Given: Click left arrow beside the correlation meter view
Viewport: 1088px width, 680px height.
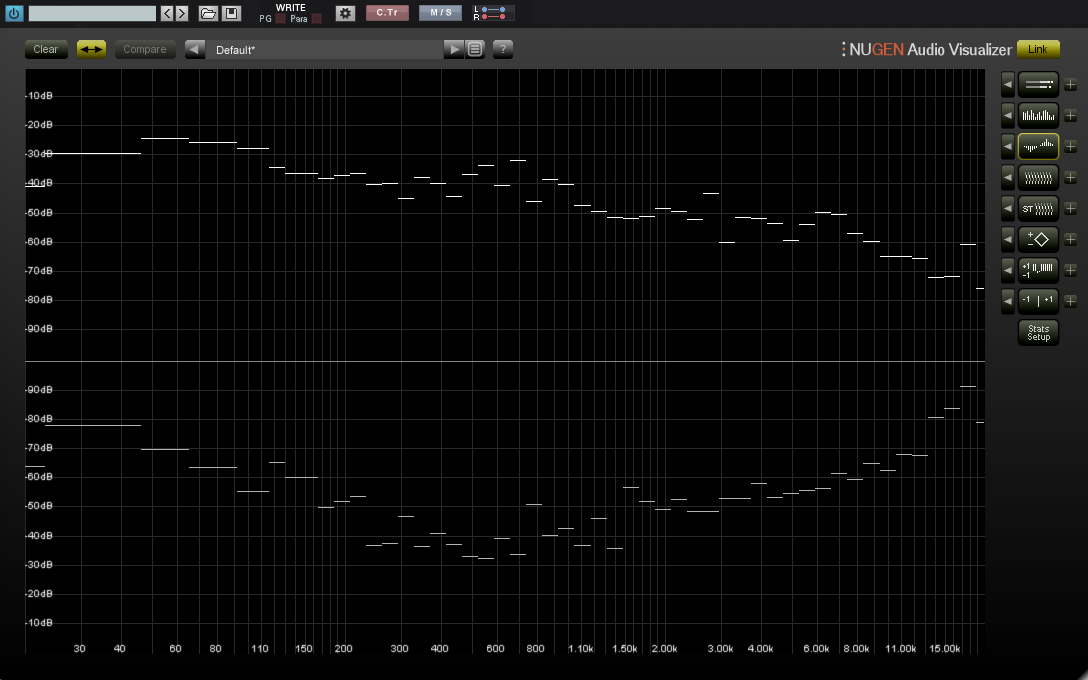Looking at the screenshot, I should click(x=1007, y=300).
